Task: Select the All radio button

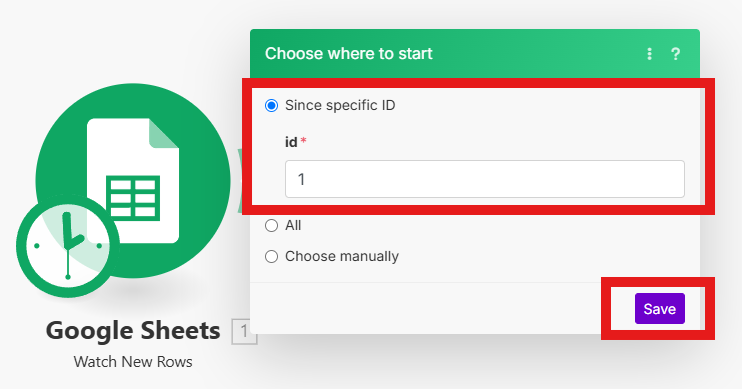Action: click(271, 225)
